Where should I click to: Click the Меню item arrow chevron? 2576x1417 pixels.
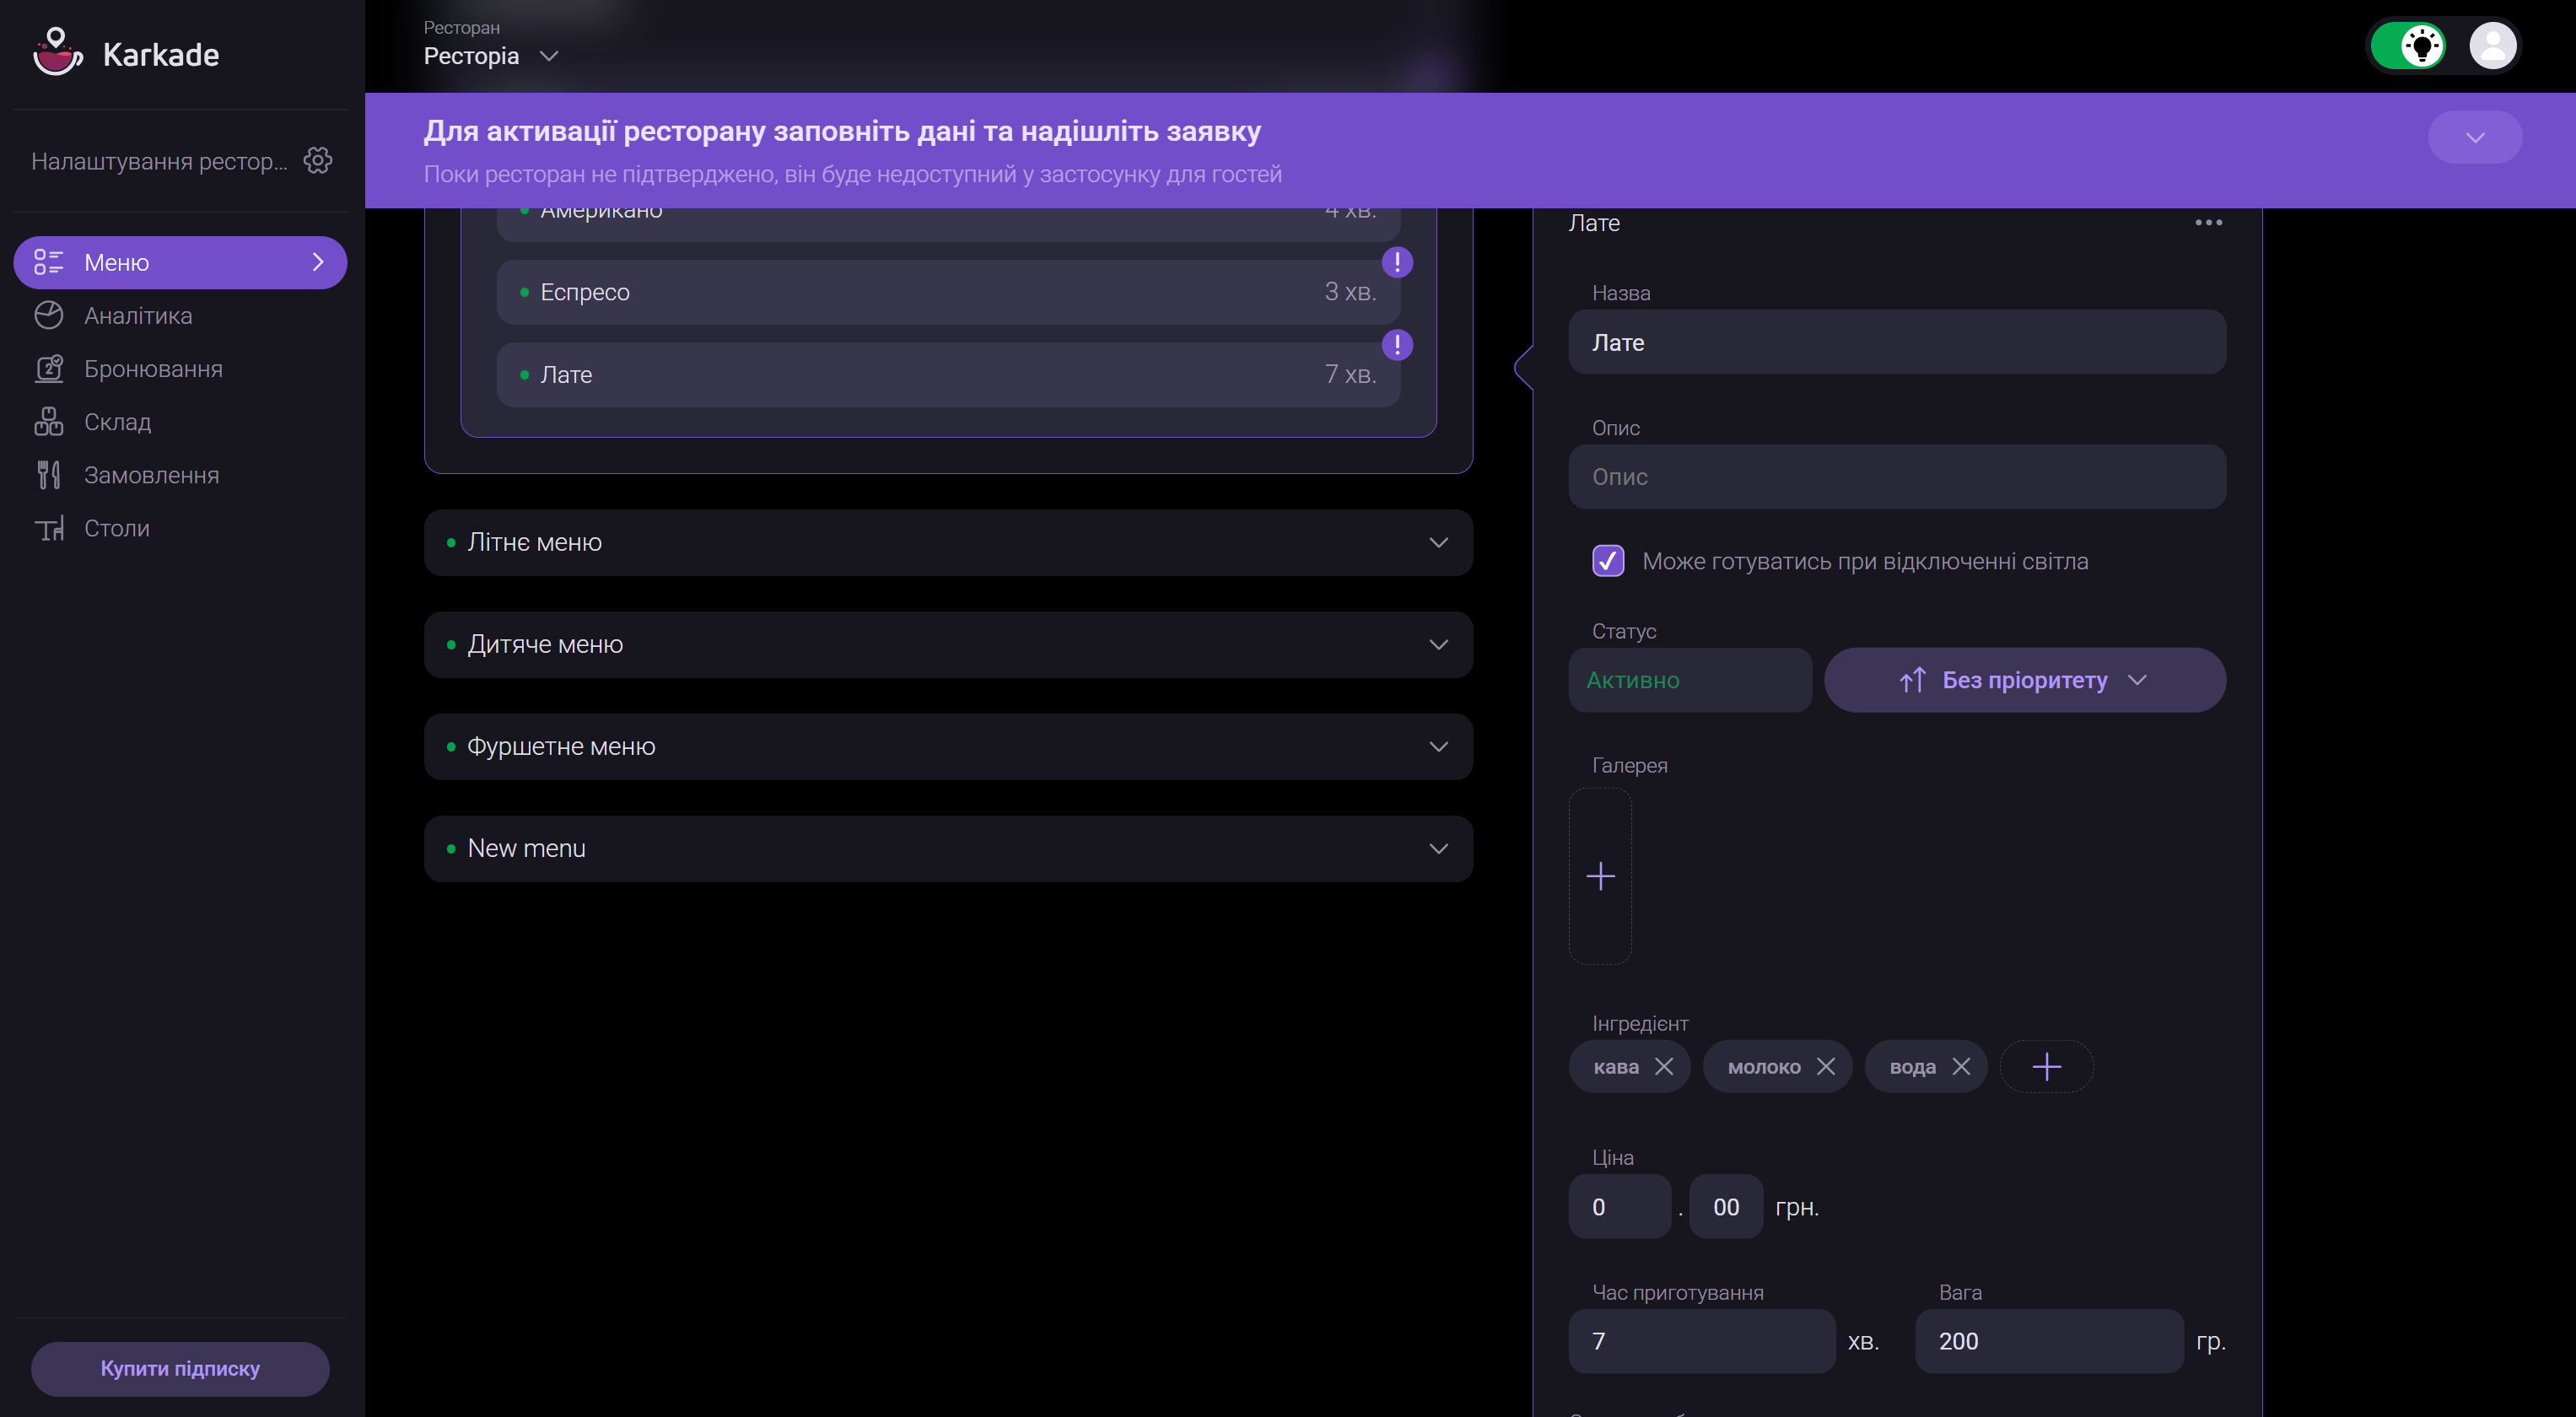click(x=318, y=262)
